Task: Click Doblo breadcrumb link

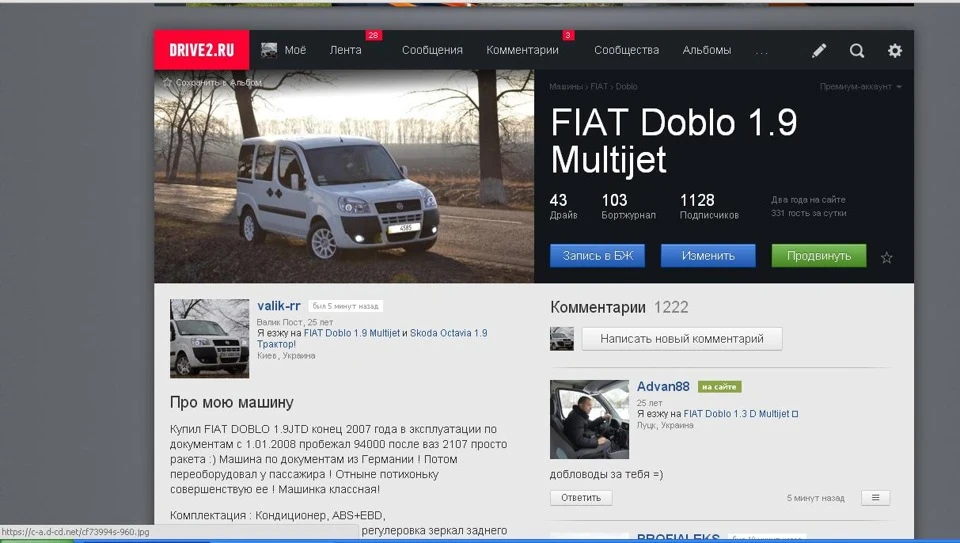Action: click(x=626, y=87)
